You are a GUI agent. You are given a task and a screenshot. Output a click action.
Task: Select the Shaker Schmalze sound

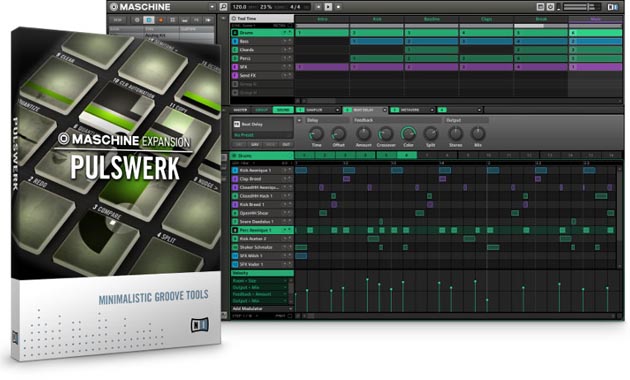(262, 247)
